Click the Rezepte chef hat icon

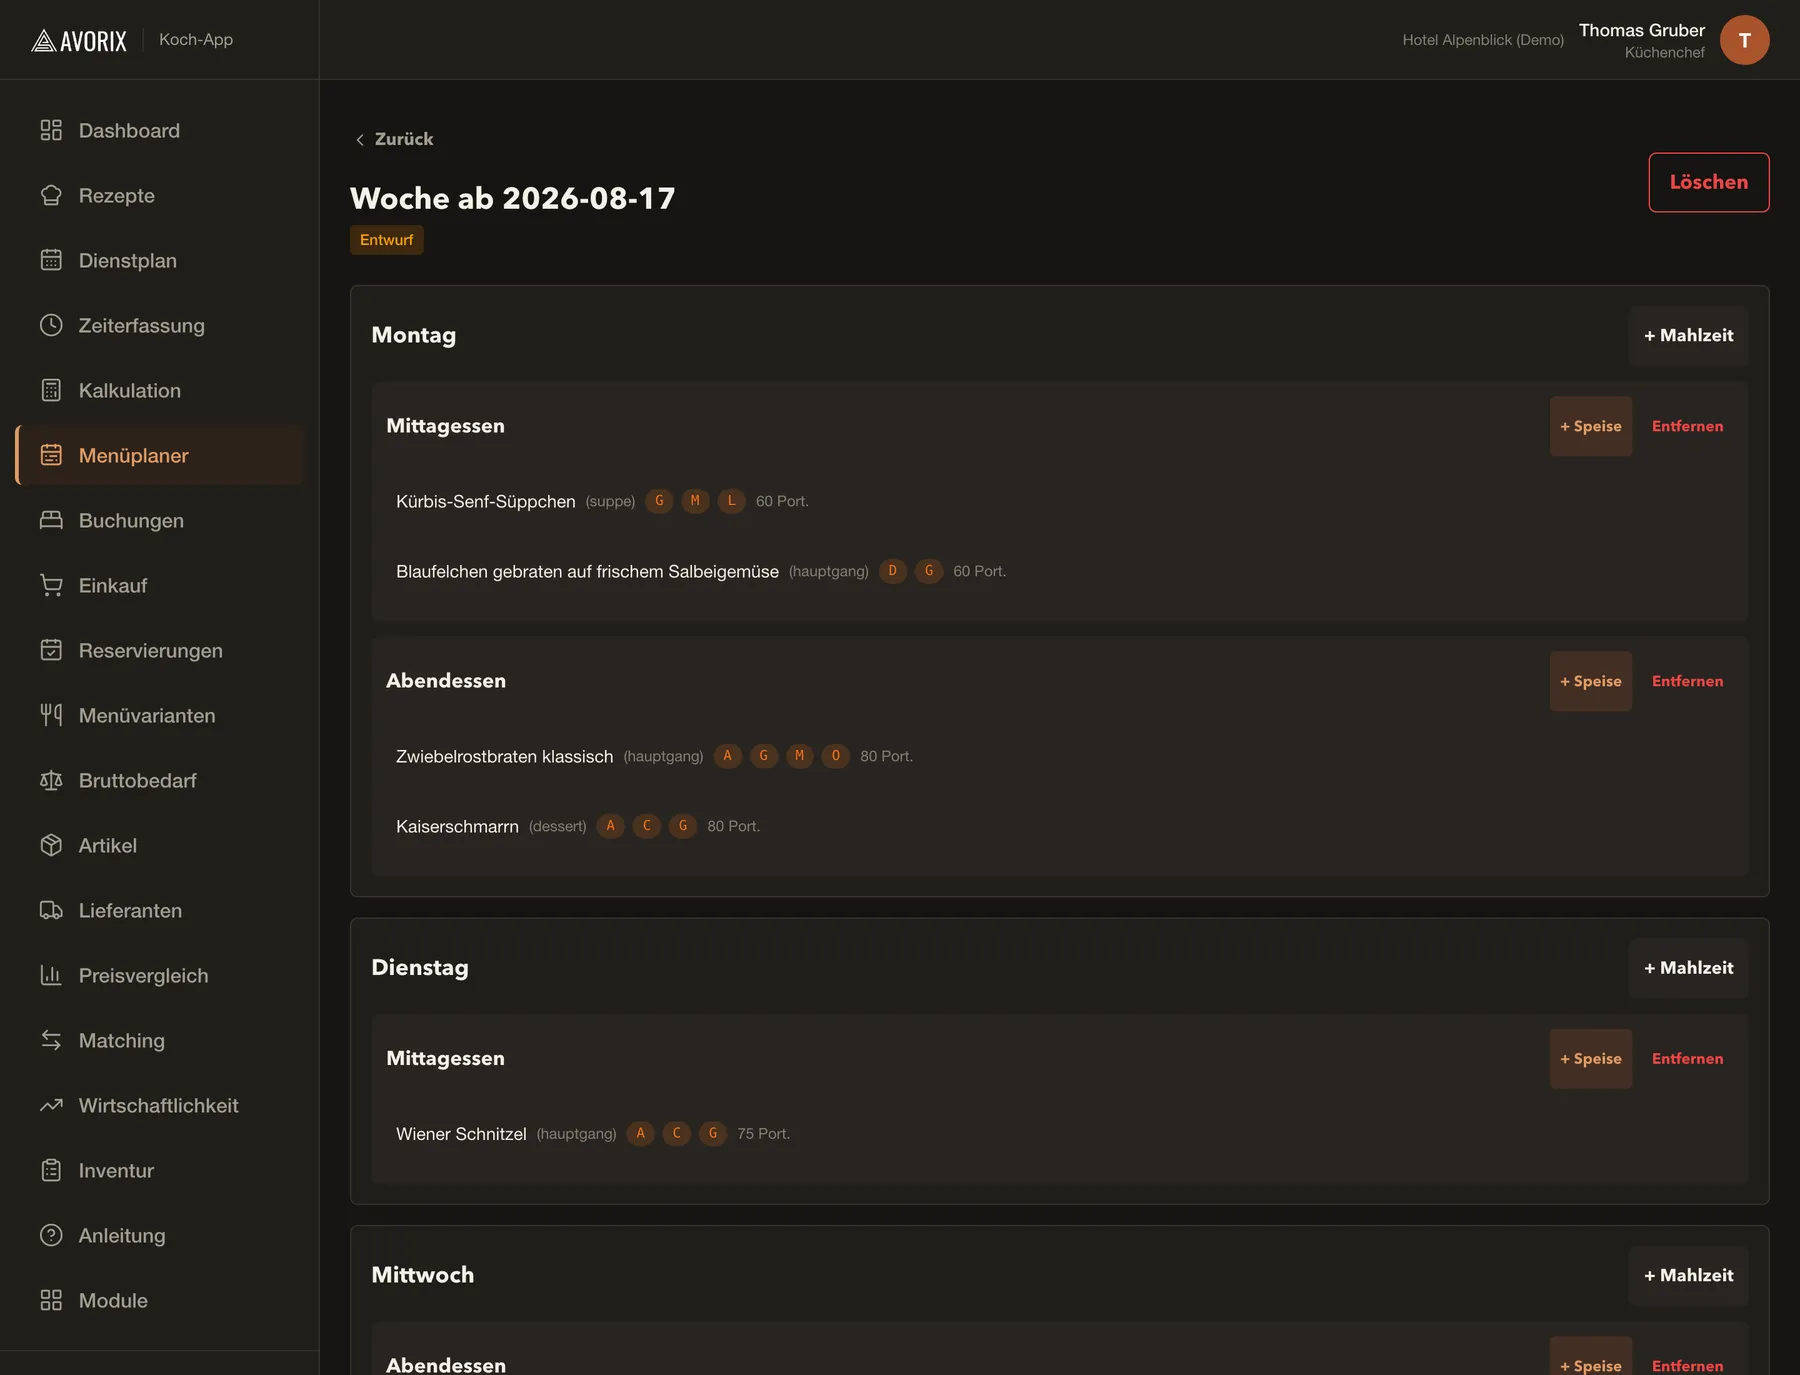click(x=51, y=195)
